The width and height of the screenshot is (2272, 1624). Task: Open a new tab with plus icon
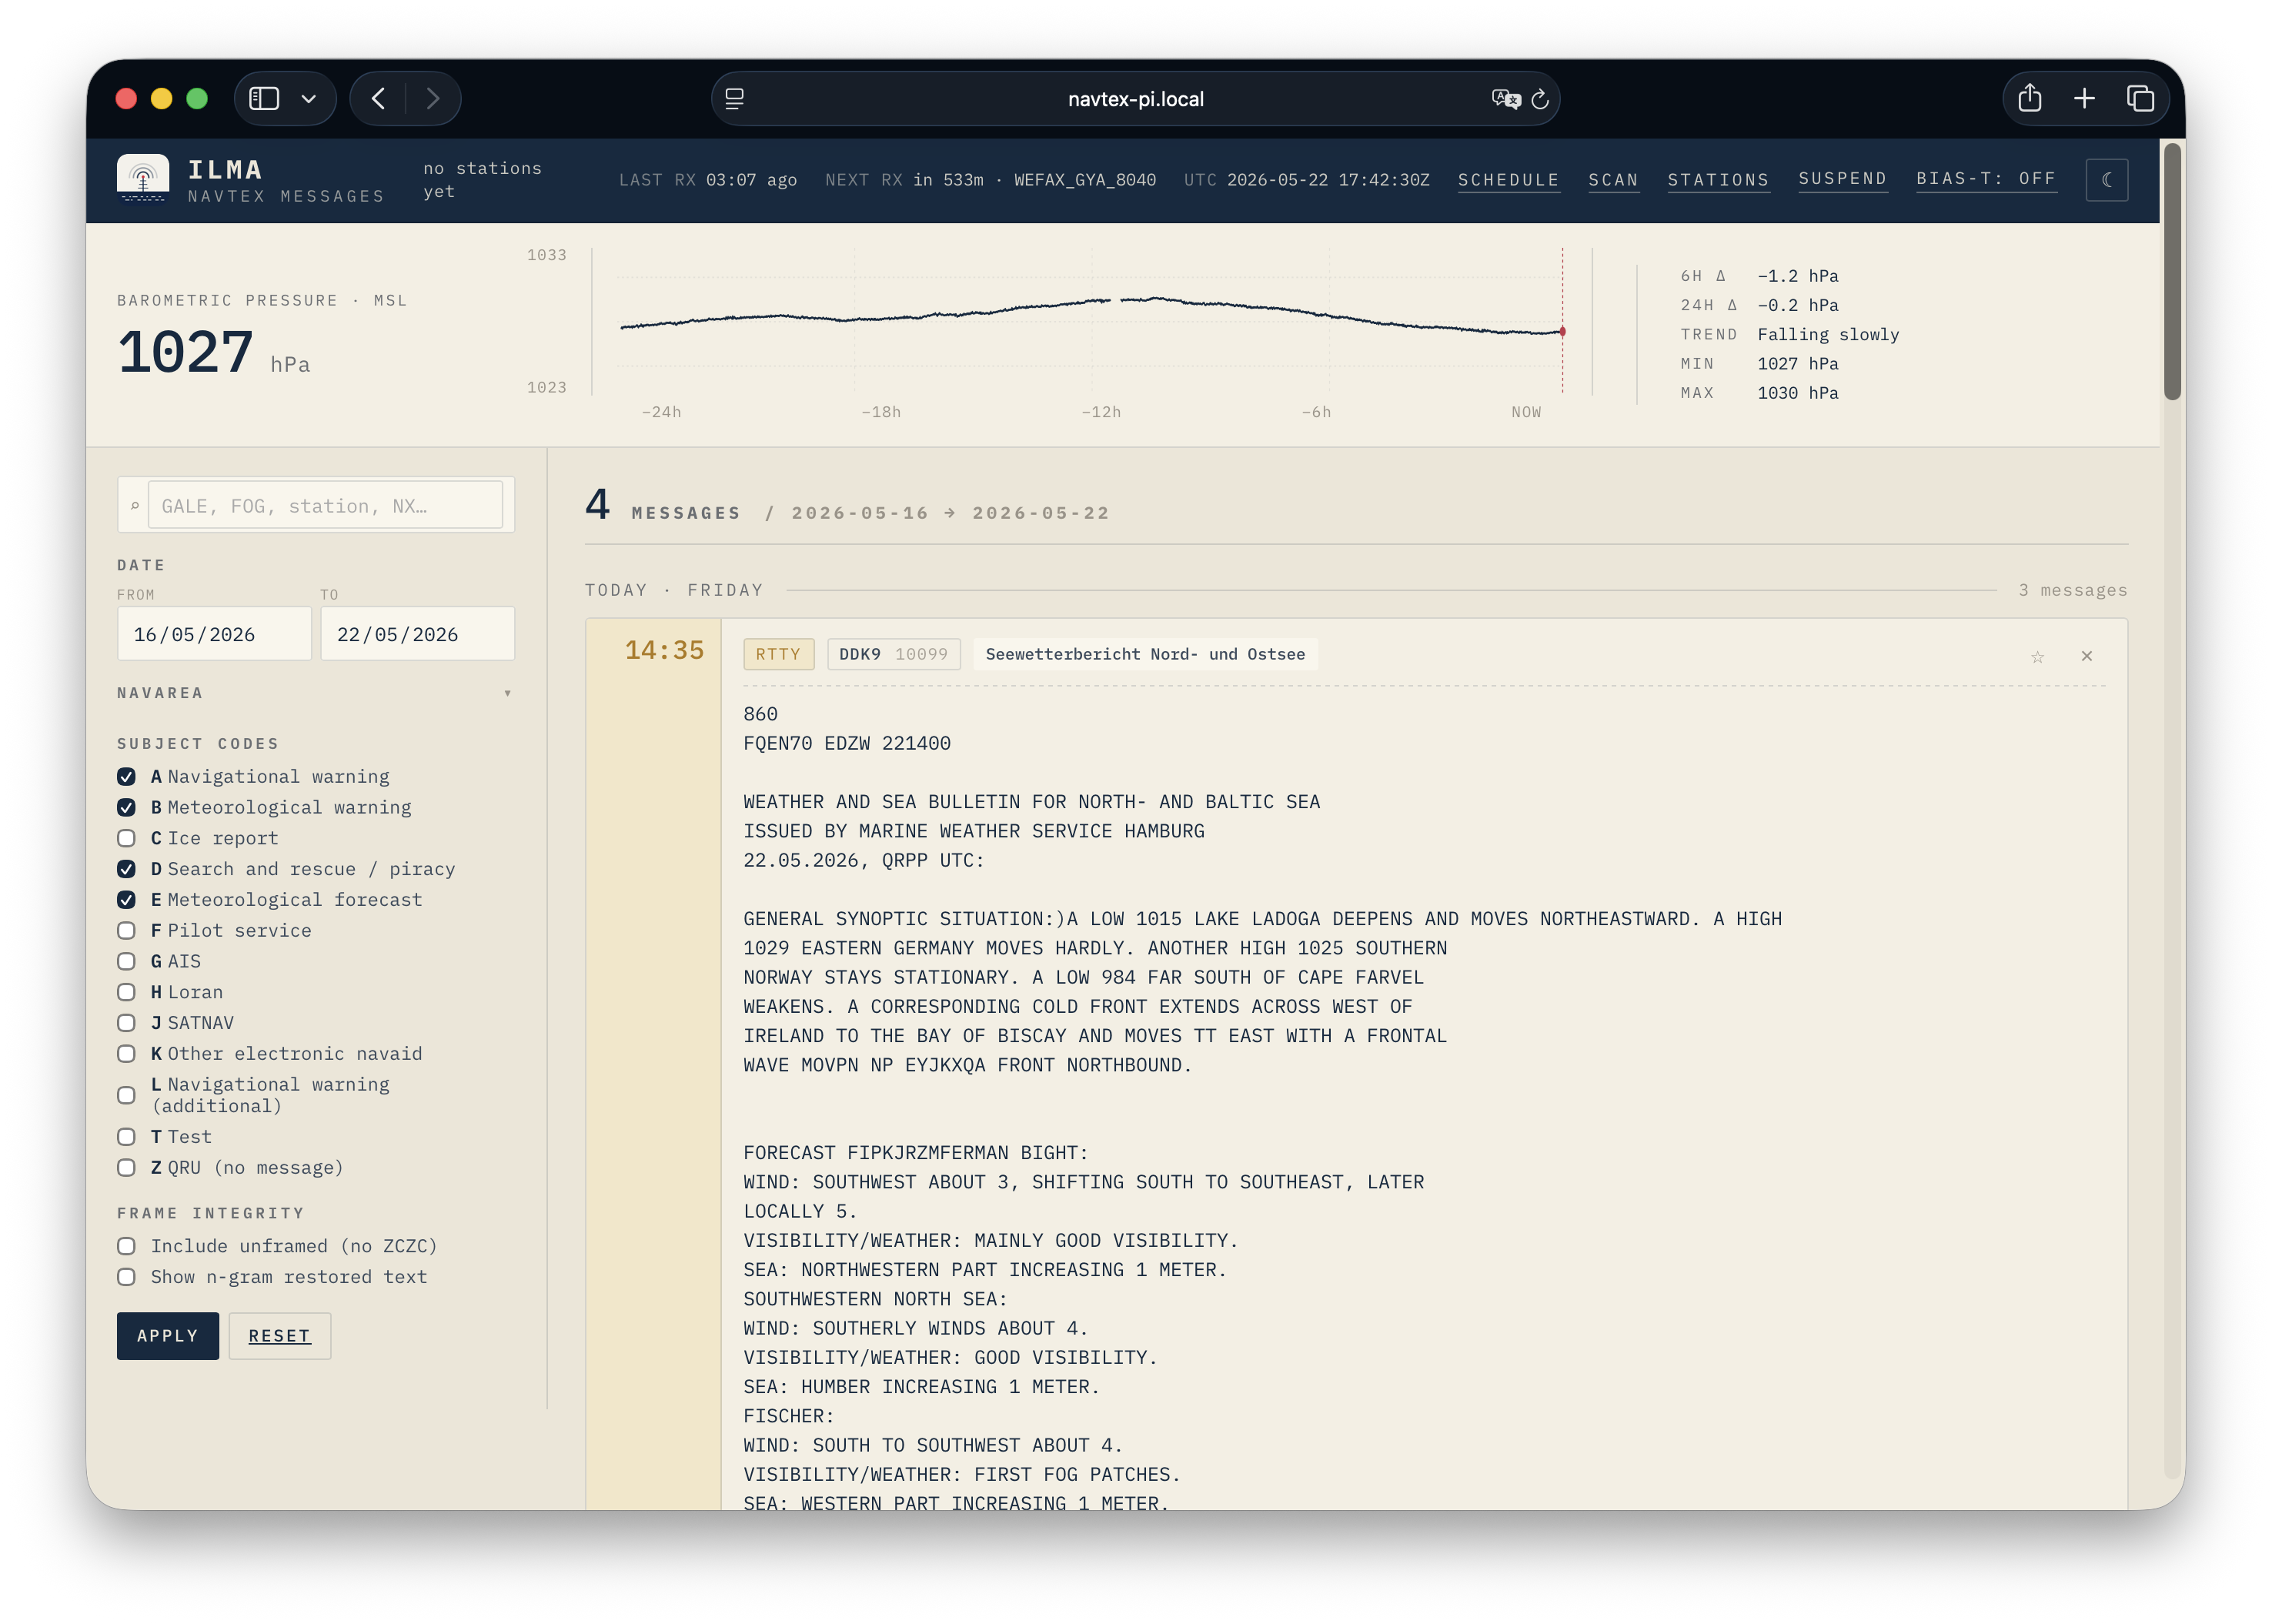(x=2084, y=98)
